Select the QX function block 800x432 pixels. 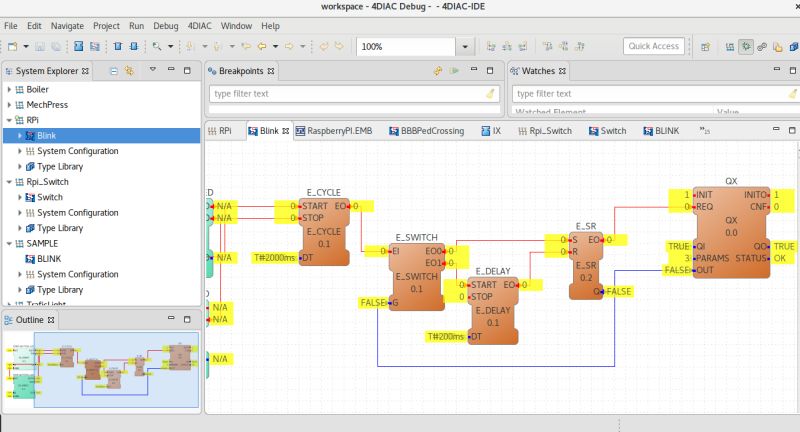coord(731,232)
